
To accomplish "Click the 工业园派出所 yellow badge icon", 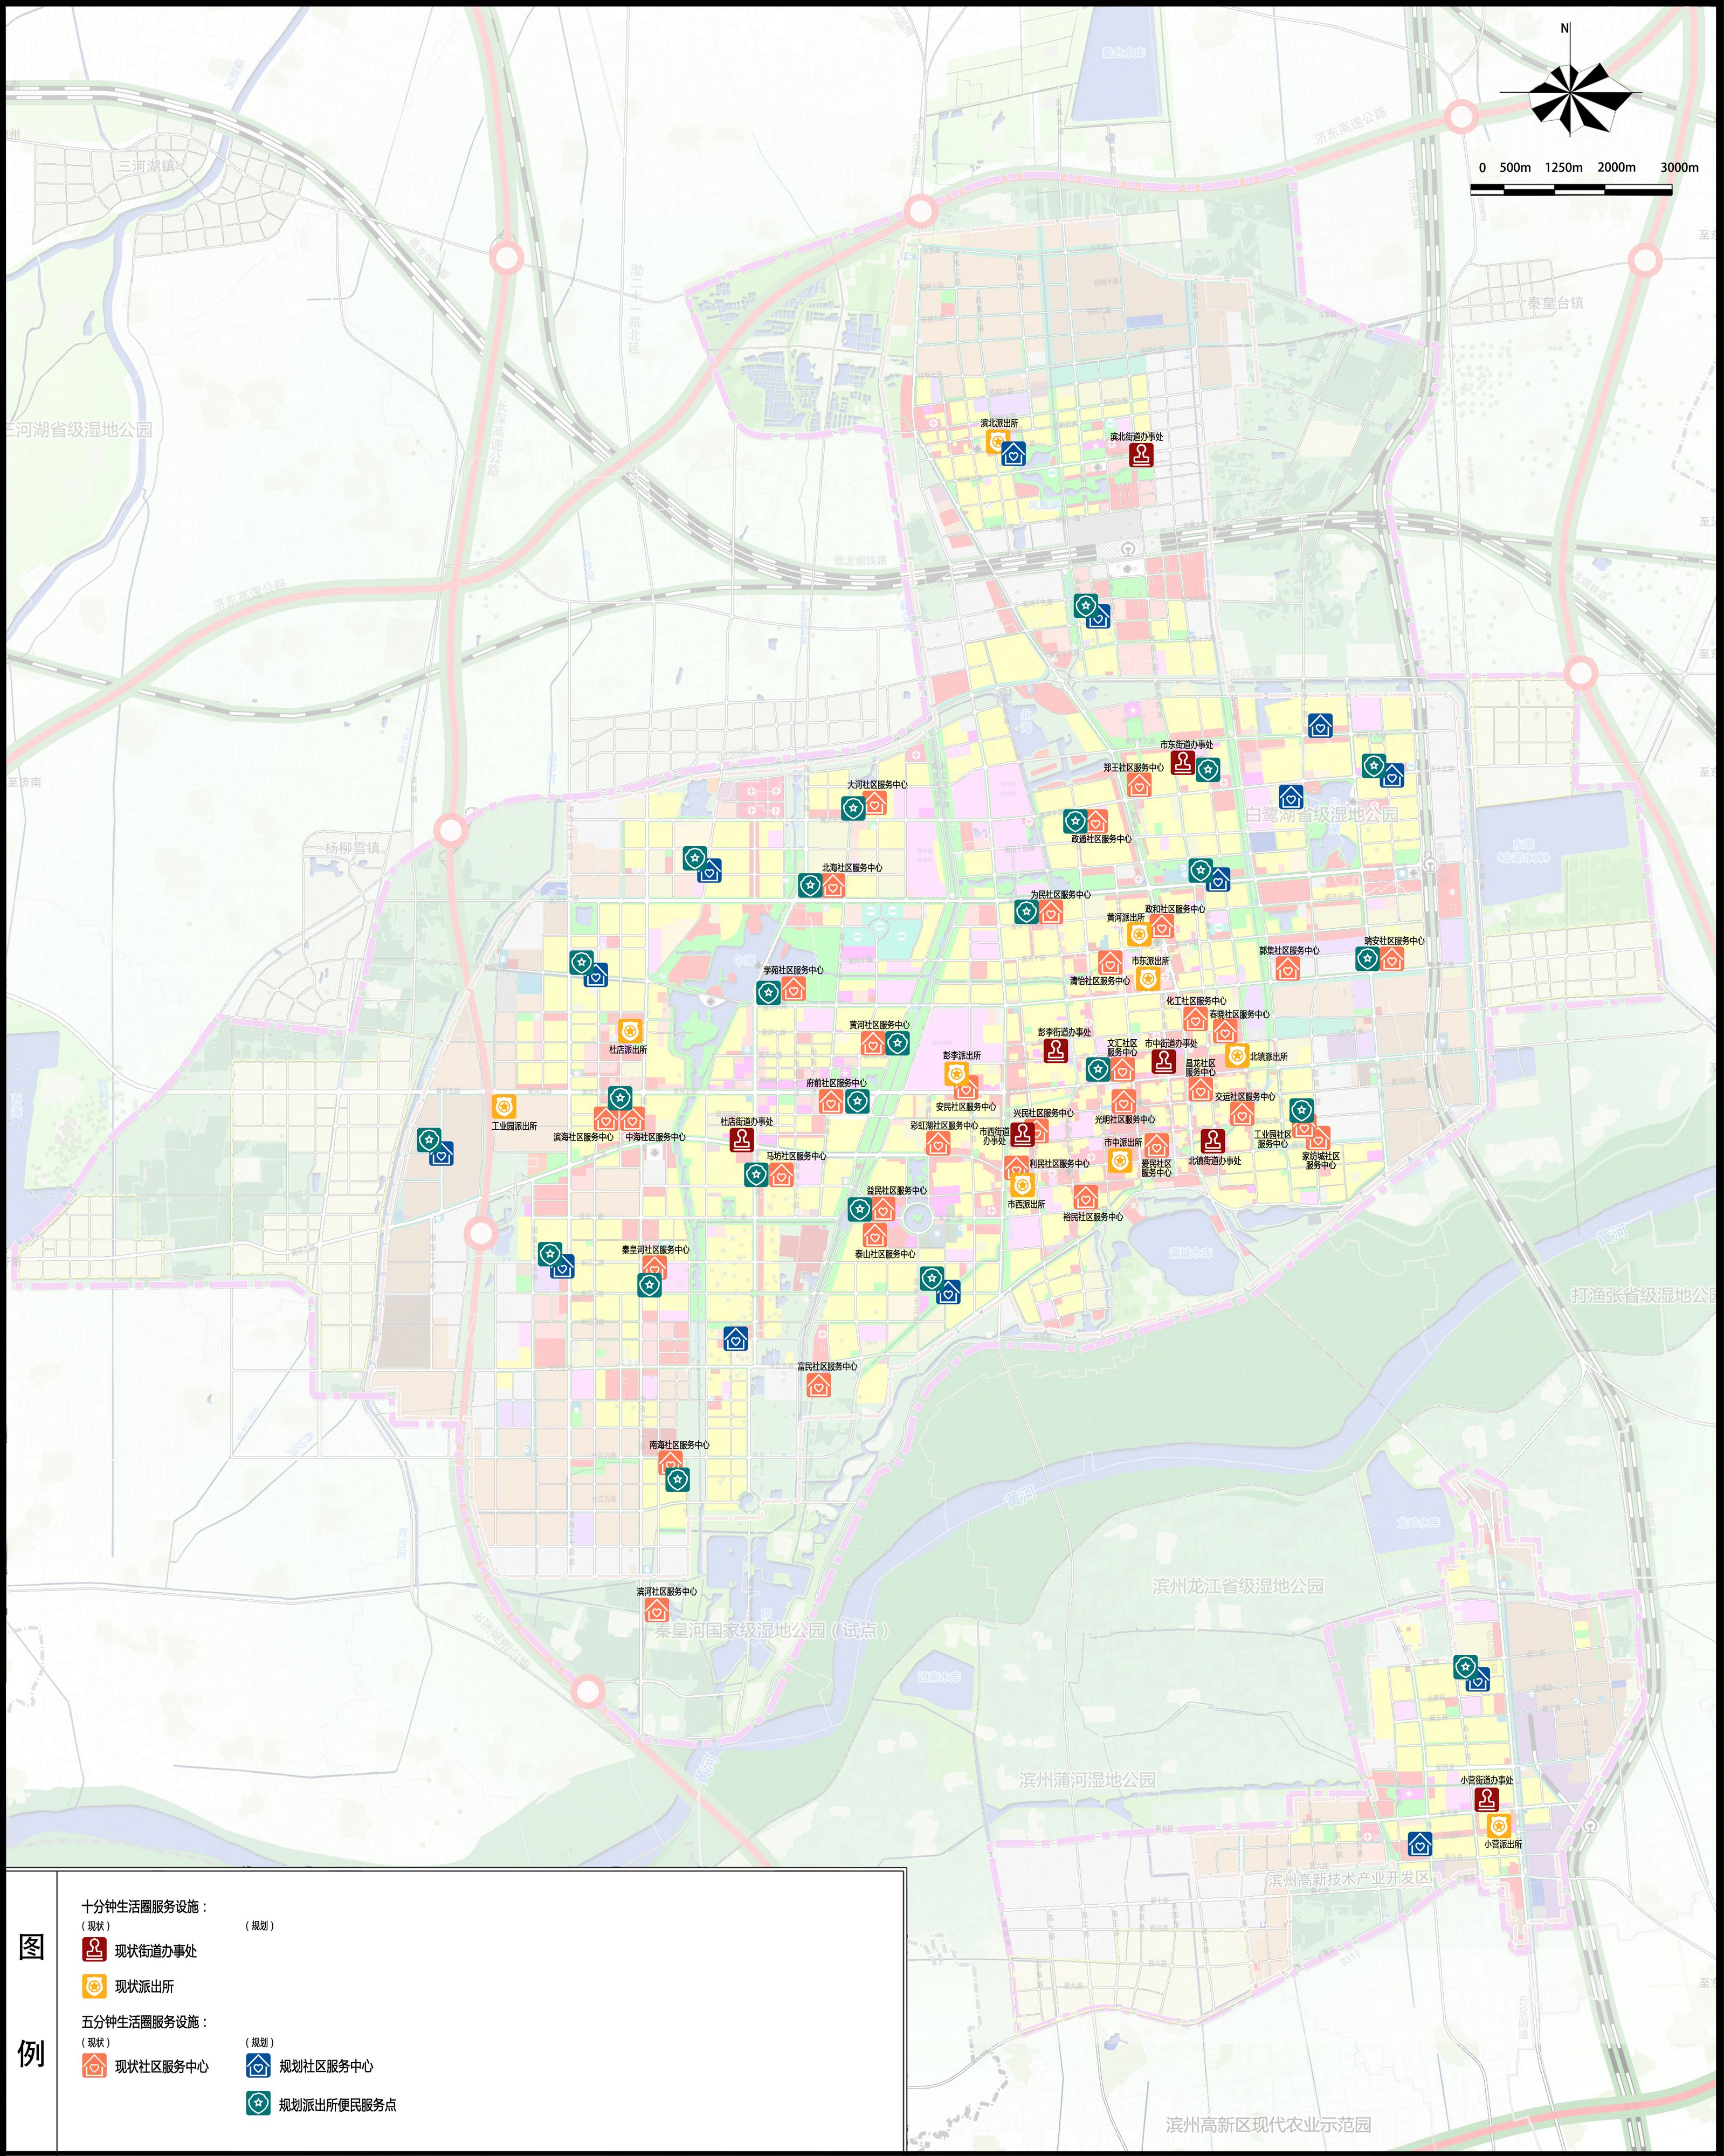I will (x=504, y=1106).
